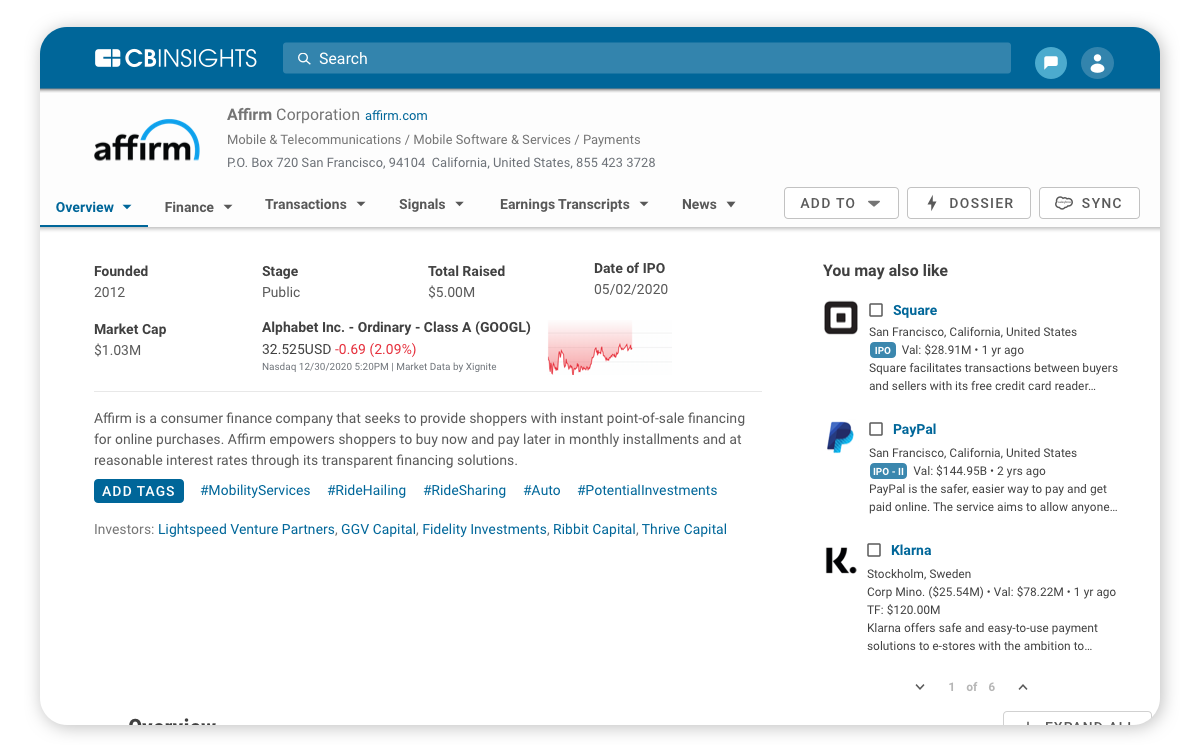Open the user profile icon
The image size is (1200, 752).
click(1097, 63)
